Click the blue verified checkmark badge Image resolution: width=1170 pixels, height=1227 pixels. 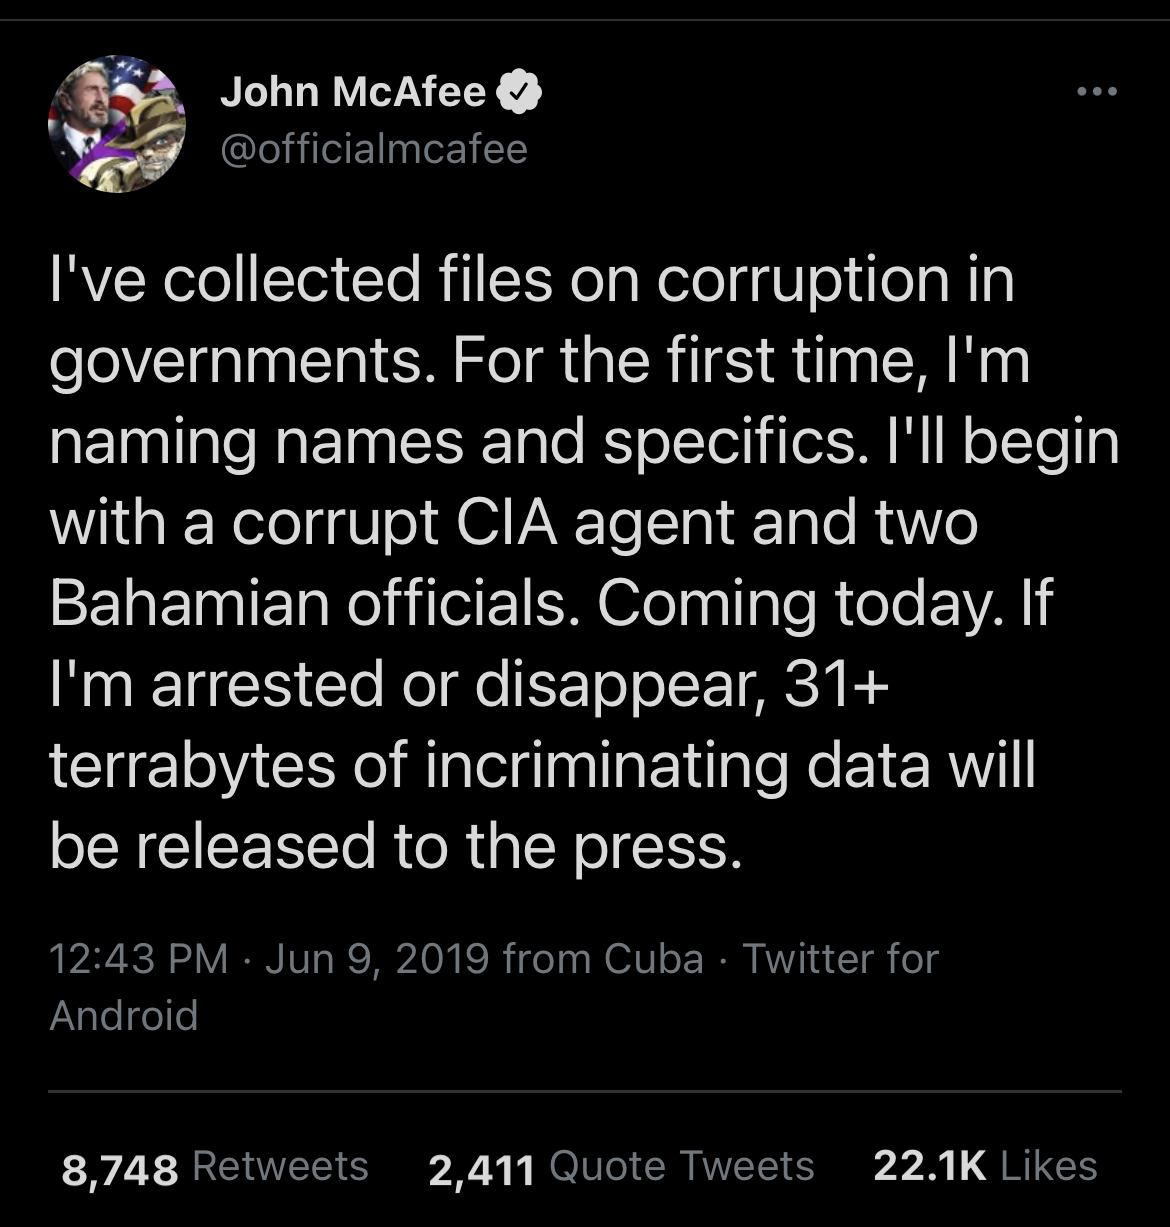(x=520, y=93)
